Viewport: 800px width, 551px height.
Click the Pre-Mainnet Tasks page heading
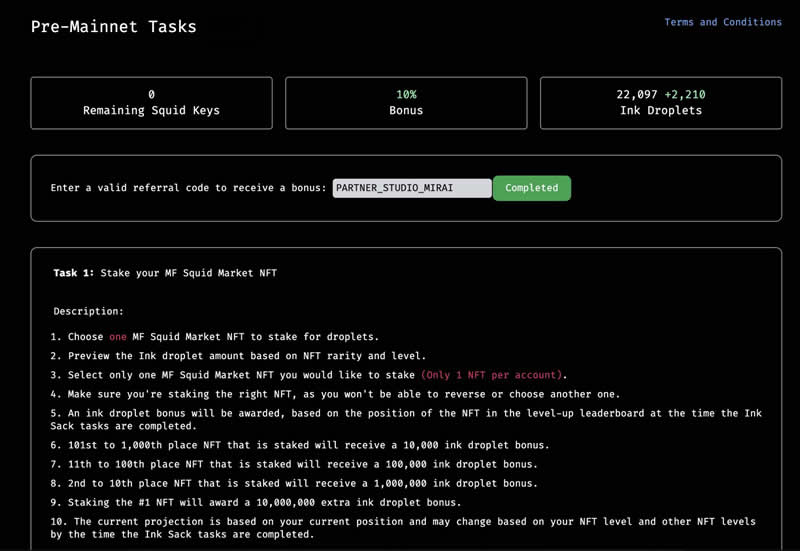click(113, 27)
